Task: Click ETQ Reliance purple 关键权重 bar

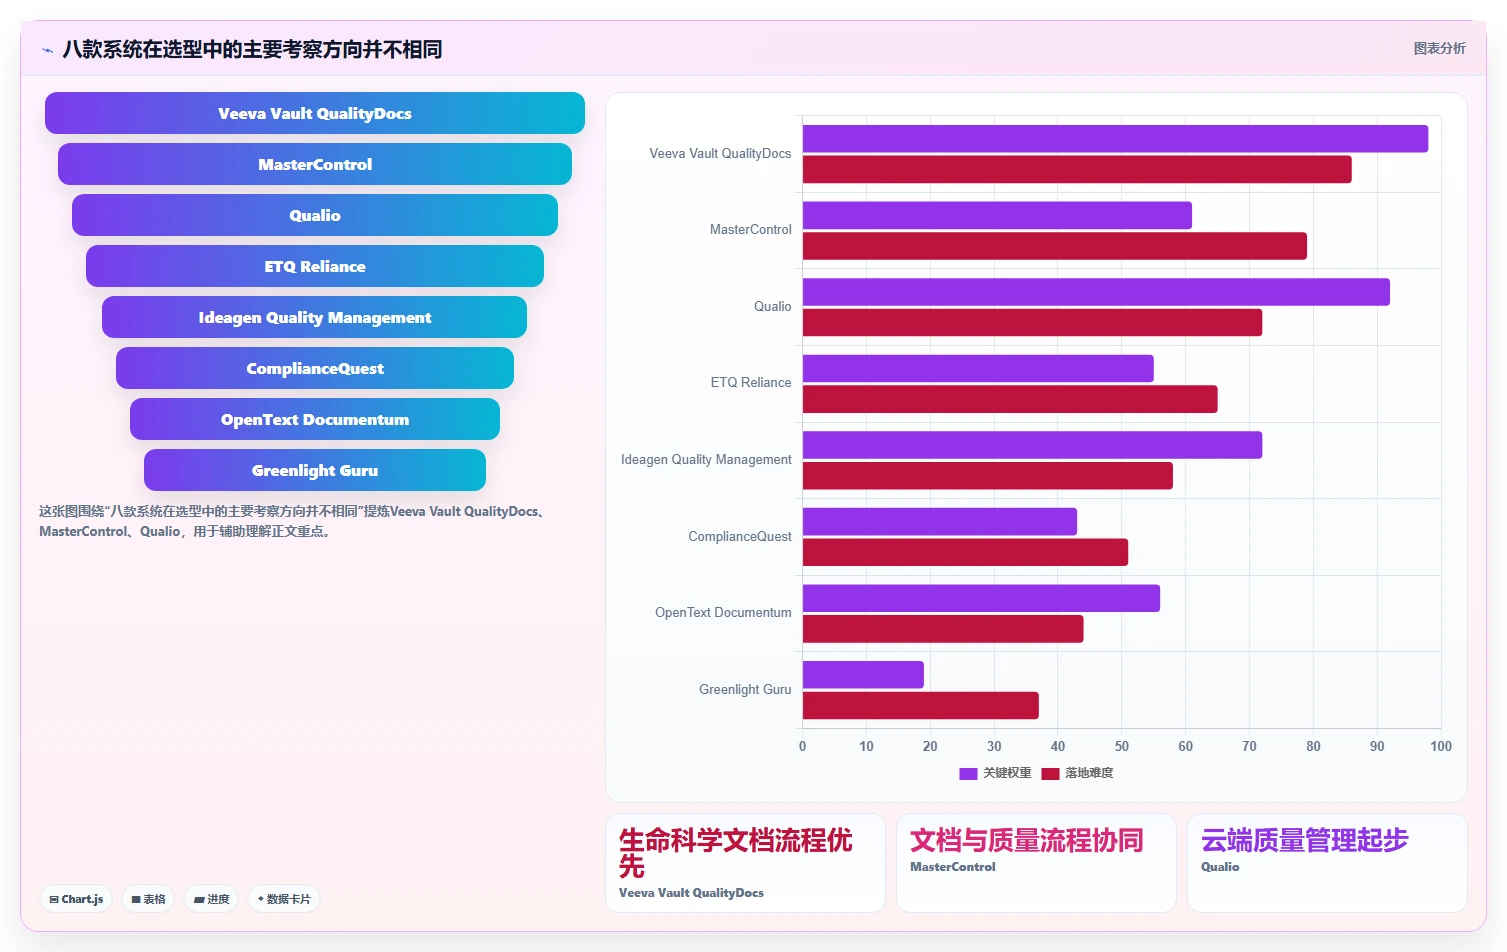Action: tap(978, 368)
